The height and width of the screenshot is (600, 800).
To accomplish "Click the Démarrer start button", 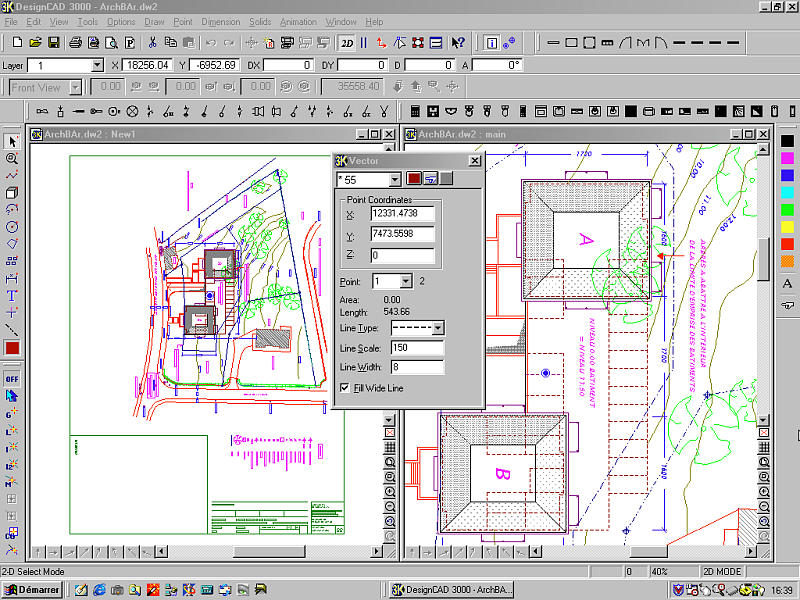I will pos(32,589).
